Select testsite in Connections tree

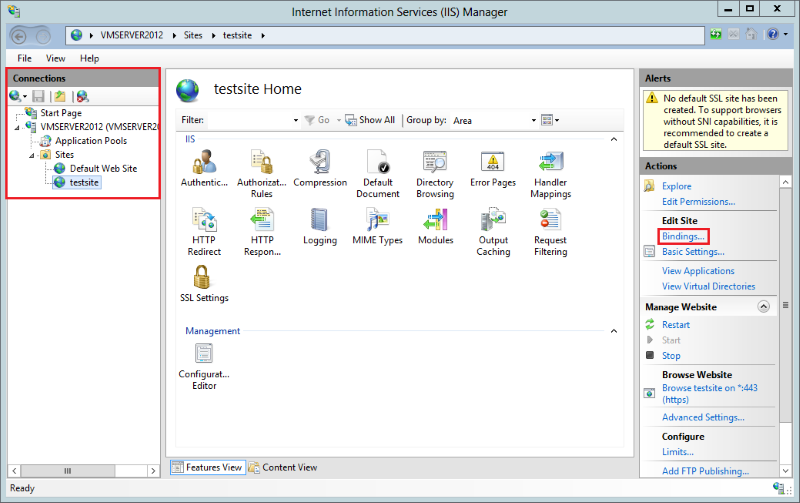[84, 183]
